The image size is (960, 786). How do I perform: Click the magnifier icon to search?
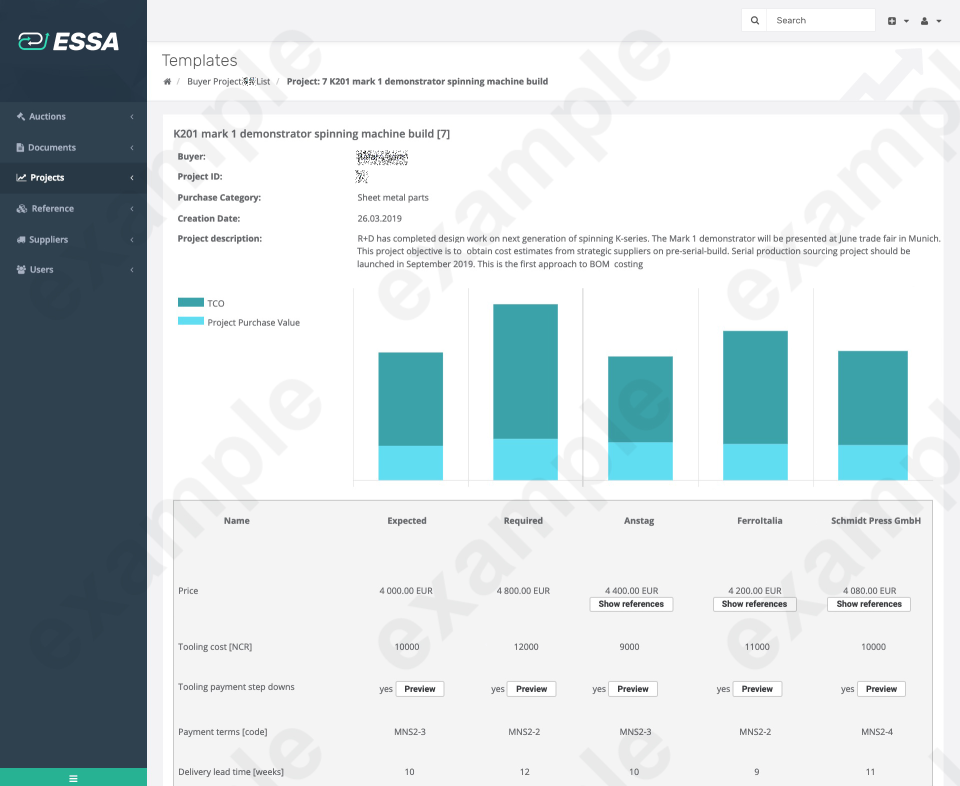[754, 19]
